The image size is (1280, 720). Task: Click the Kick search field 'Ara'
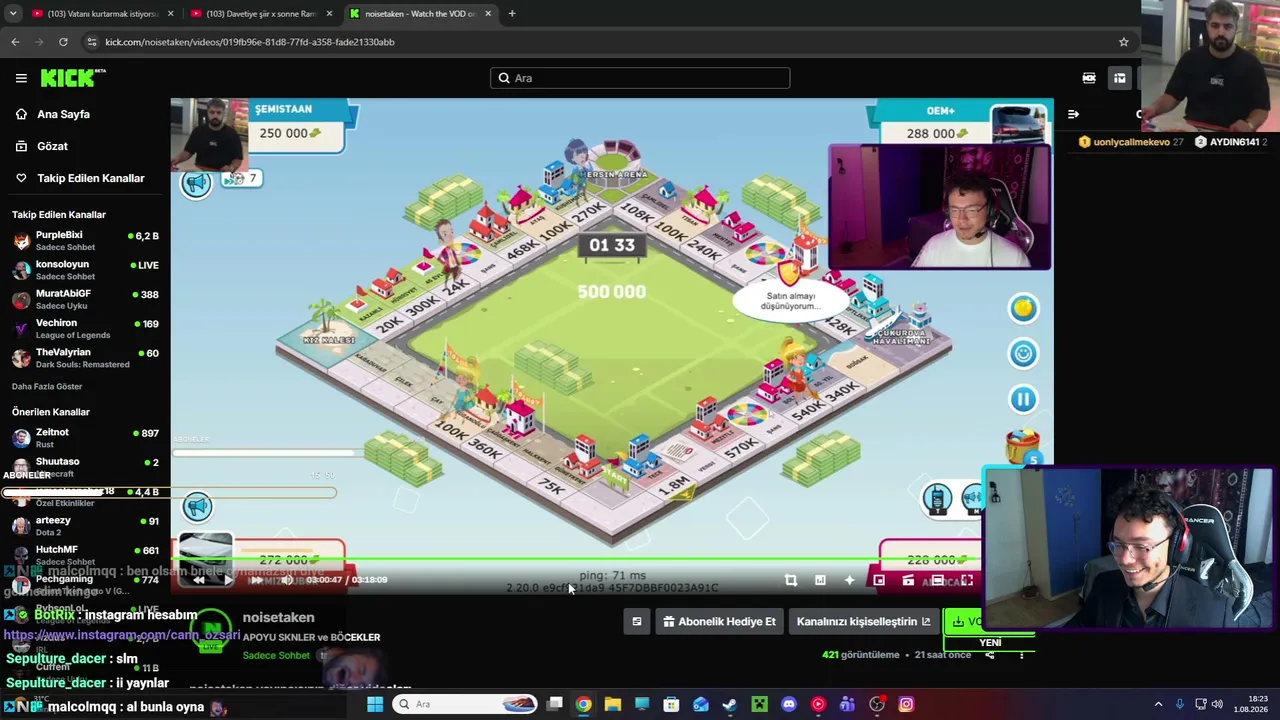click(640, 78)
